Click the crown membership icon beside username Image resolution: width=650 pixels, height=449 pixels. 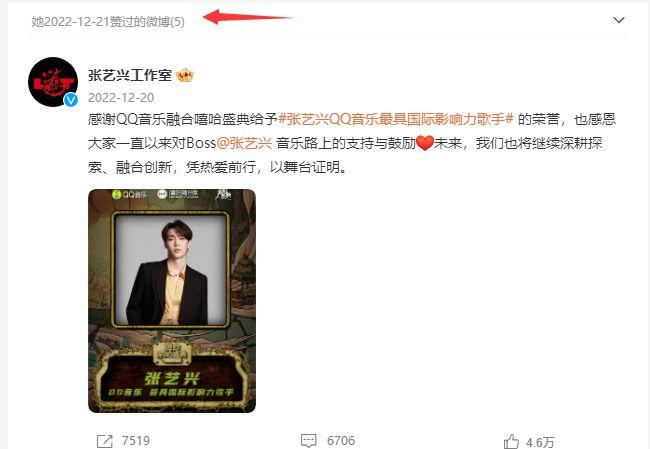pyautogui.click(x=185, y=75)
